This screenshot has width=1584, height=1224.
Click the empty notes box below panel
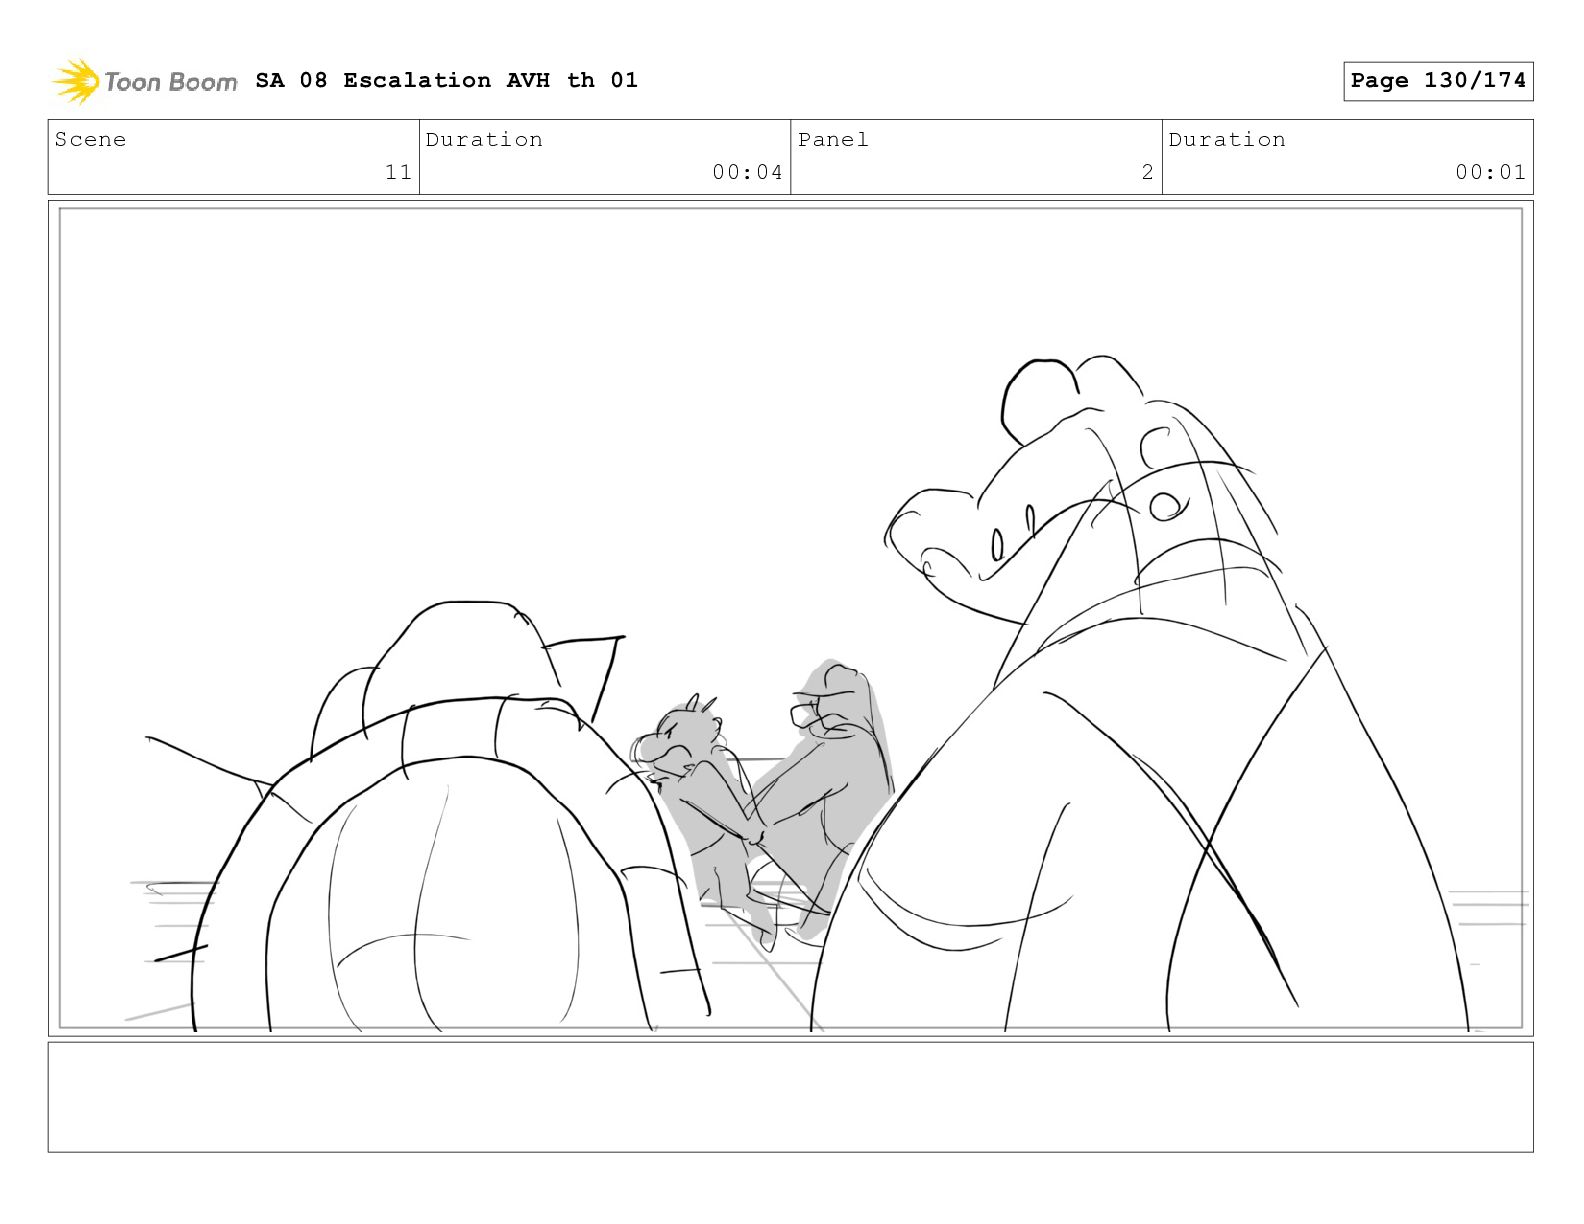pos(790,1097)
